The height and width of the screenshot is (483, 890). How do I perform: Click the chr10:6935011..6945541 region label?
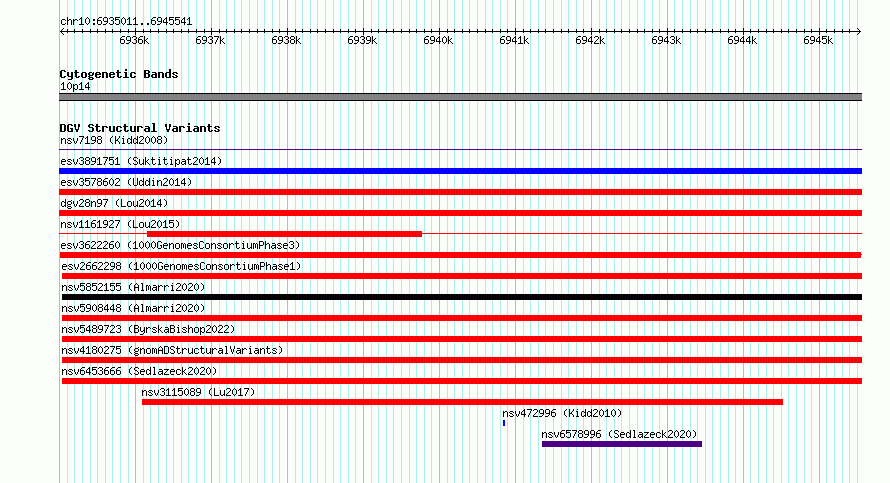tap(126, 22)
